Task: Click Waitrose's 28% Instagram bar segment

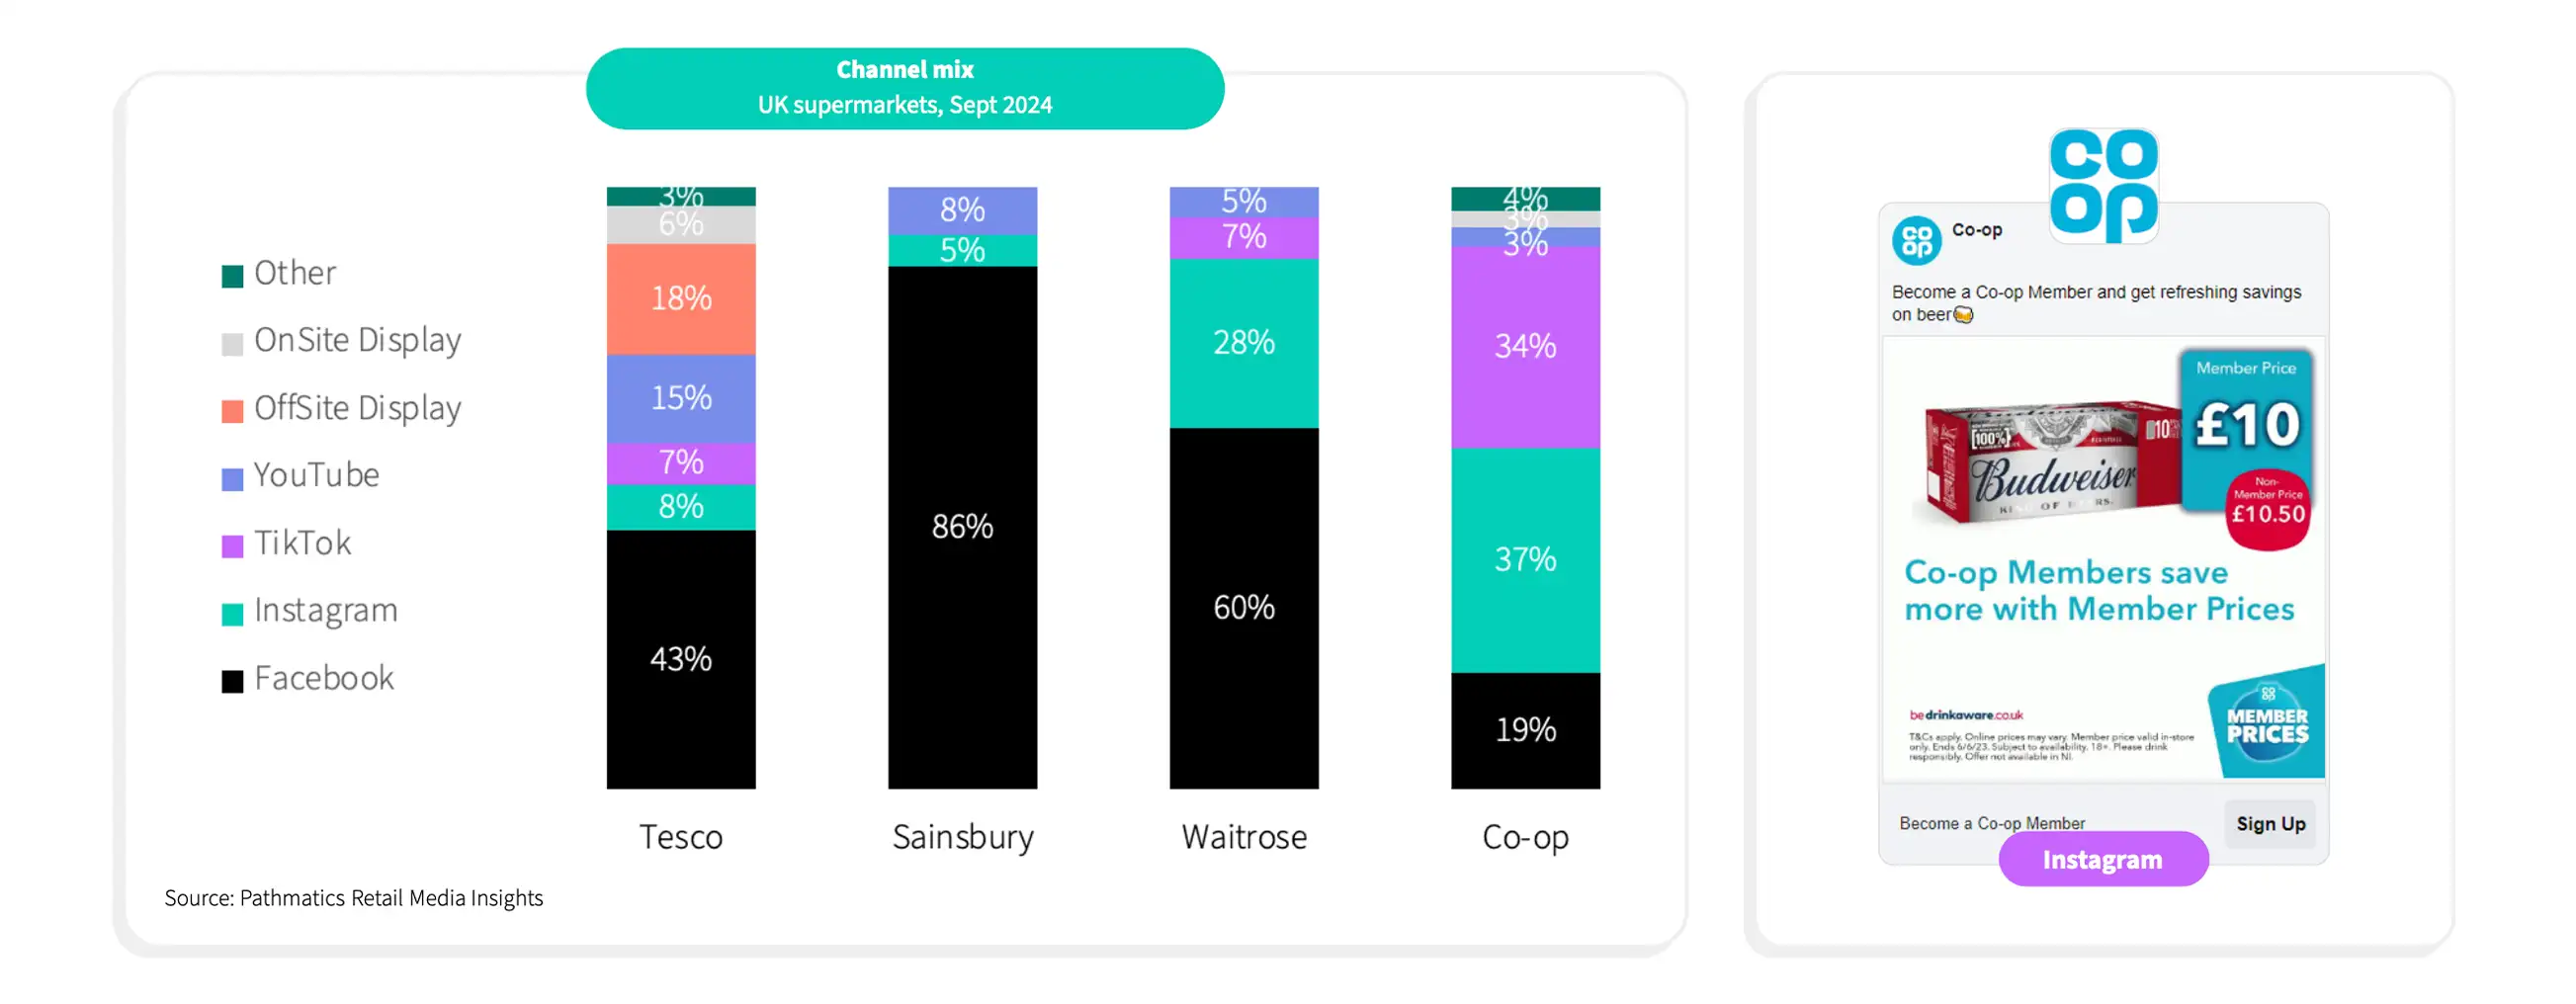Action: (1244, 343)
